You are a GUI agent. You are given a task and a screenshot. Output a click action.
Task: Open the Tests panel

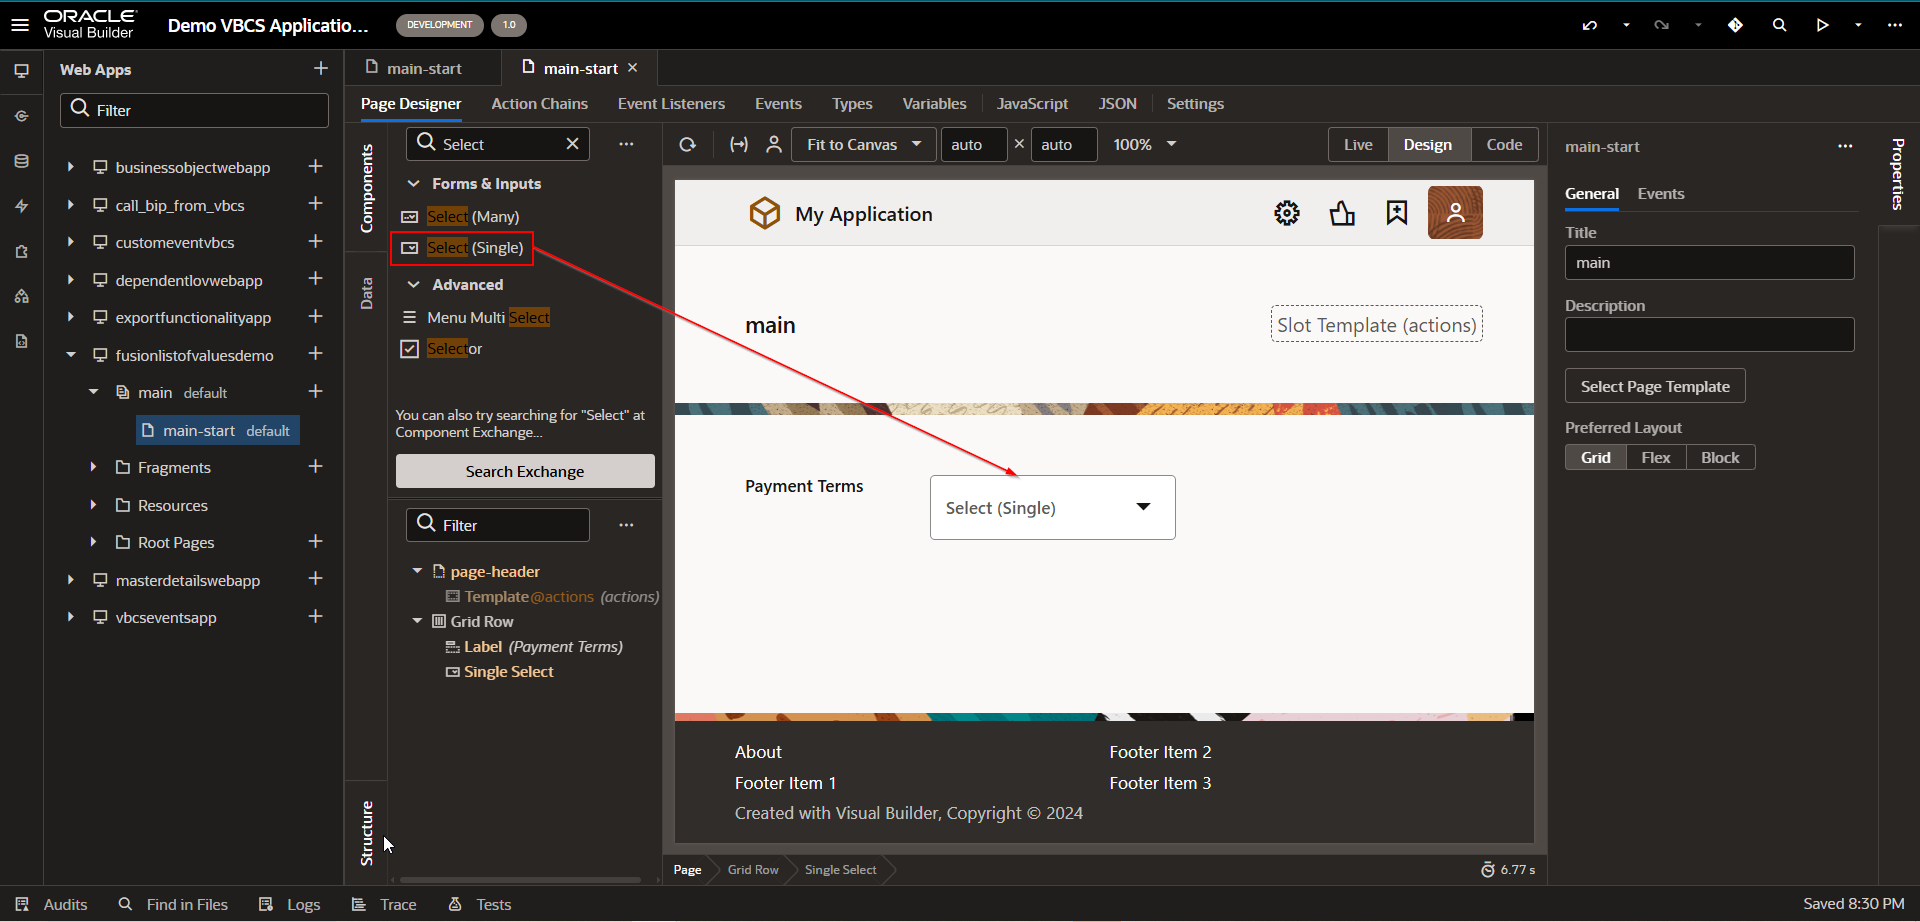point(480,904)
